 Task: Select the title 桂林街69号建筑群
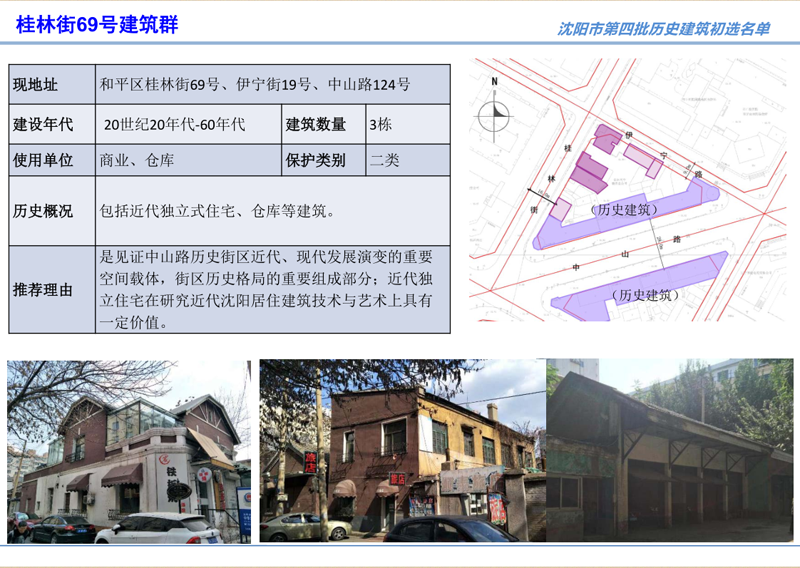(97, 25)
